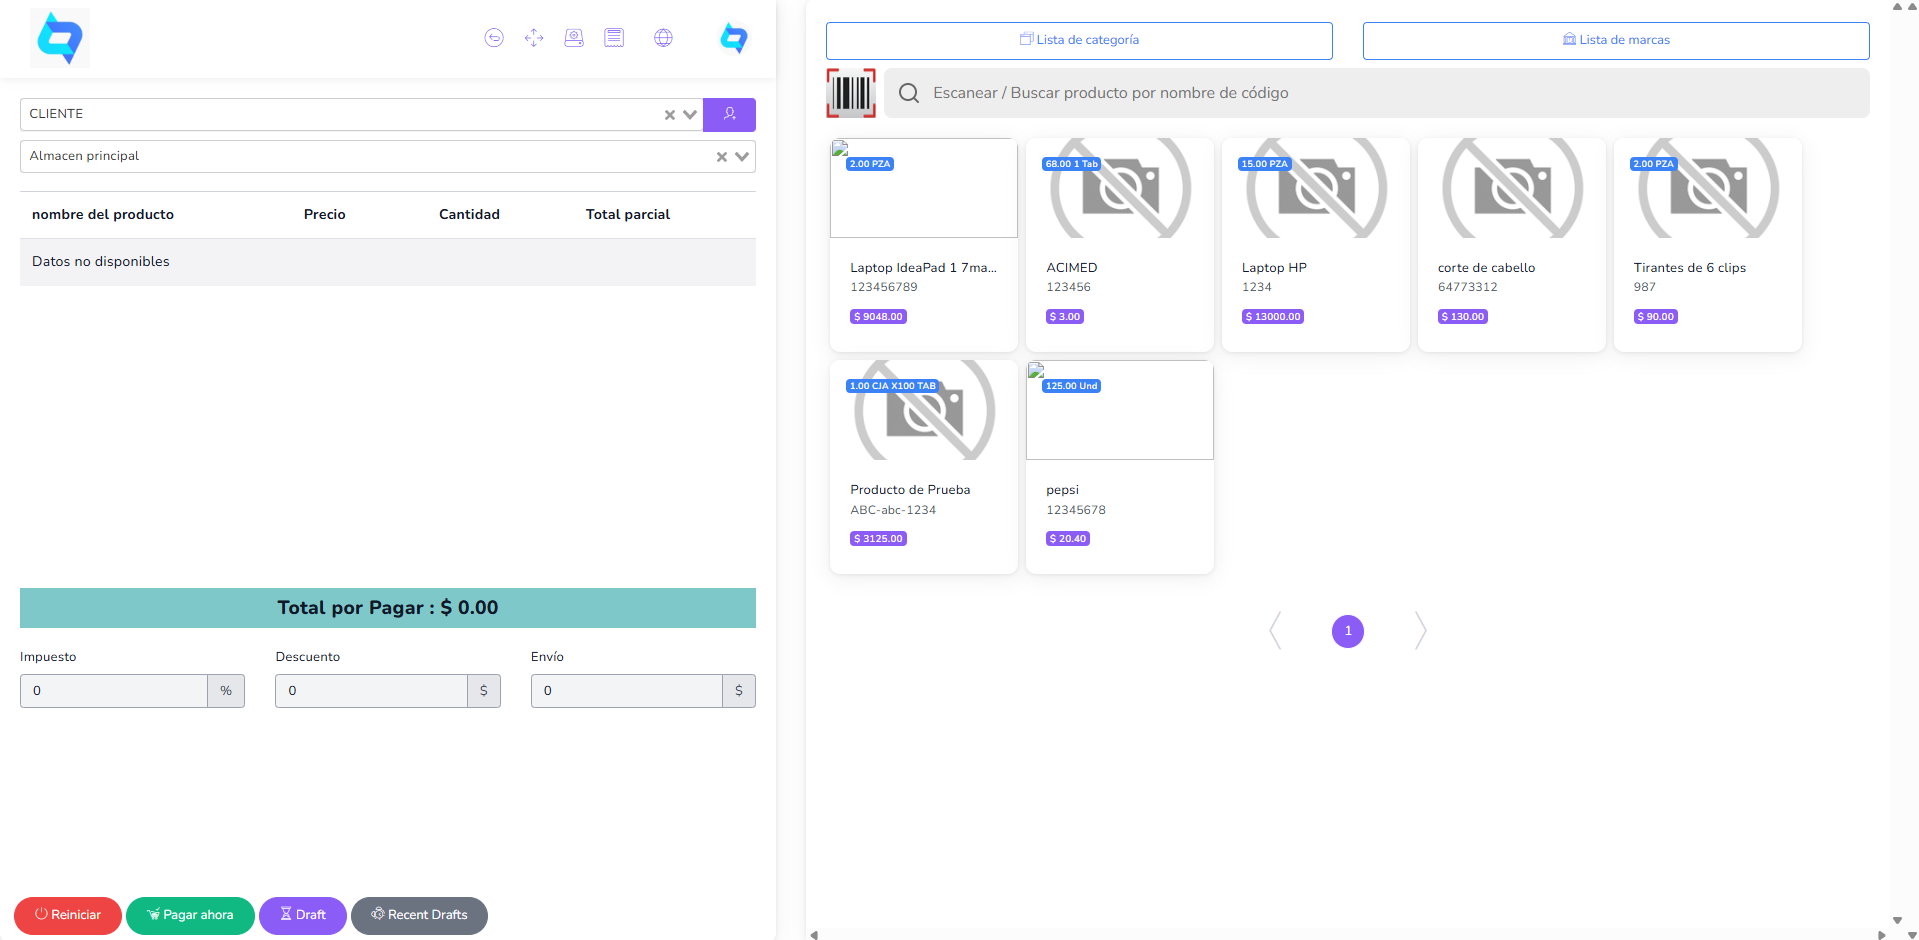Image resolution: width=1919 pixels, height=940 pixels.
Task: Open the globe language selector
Action: pos(663,38)
